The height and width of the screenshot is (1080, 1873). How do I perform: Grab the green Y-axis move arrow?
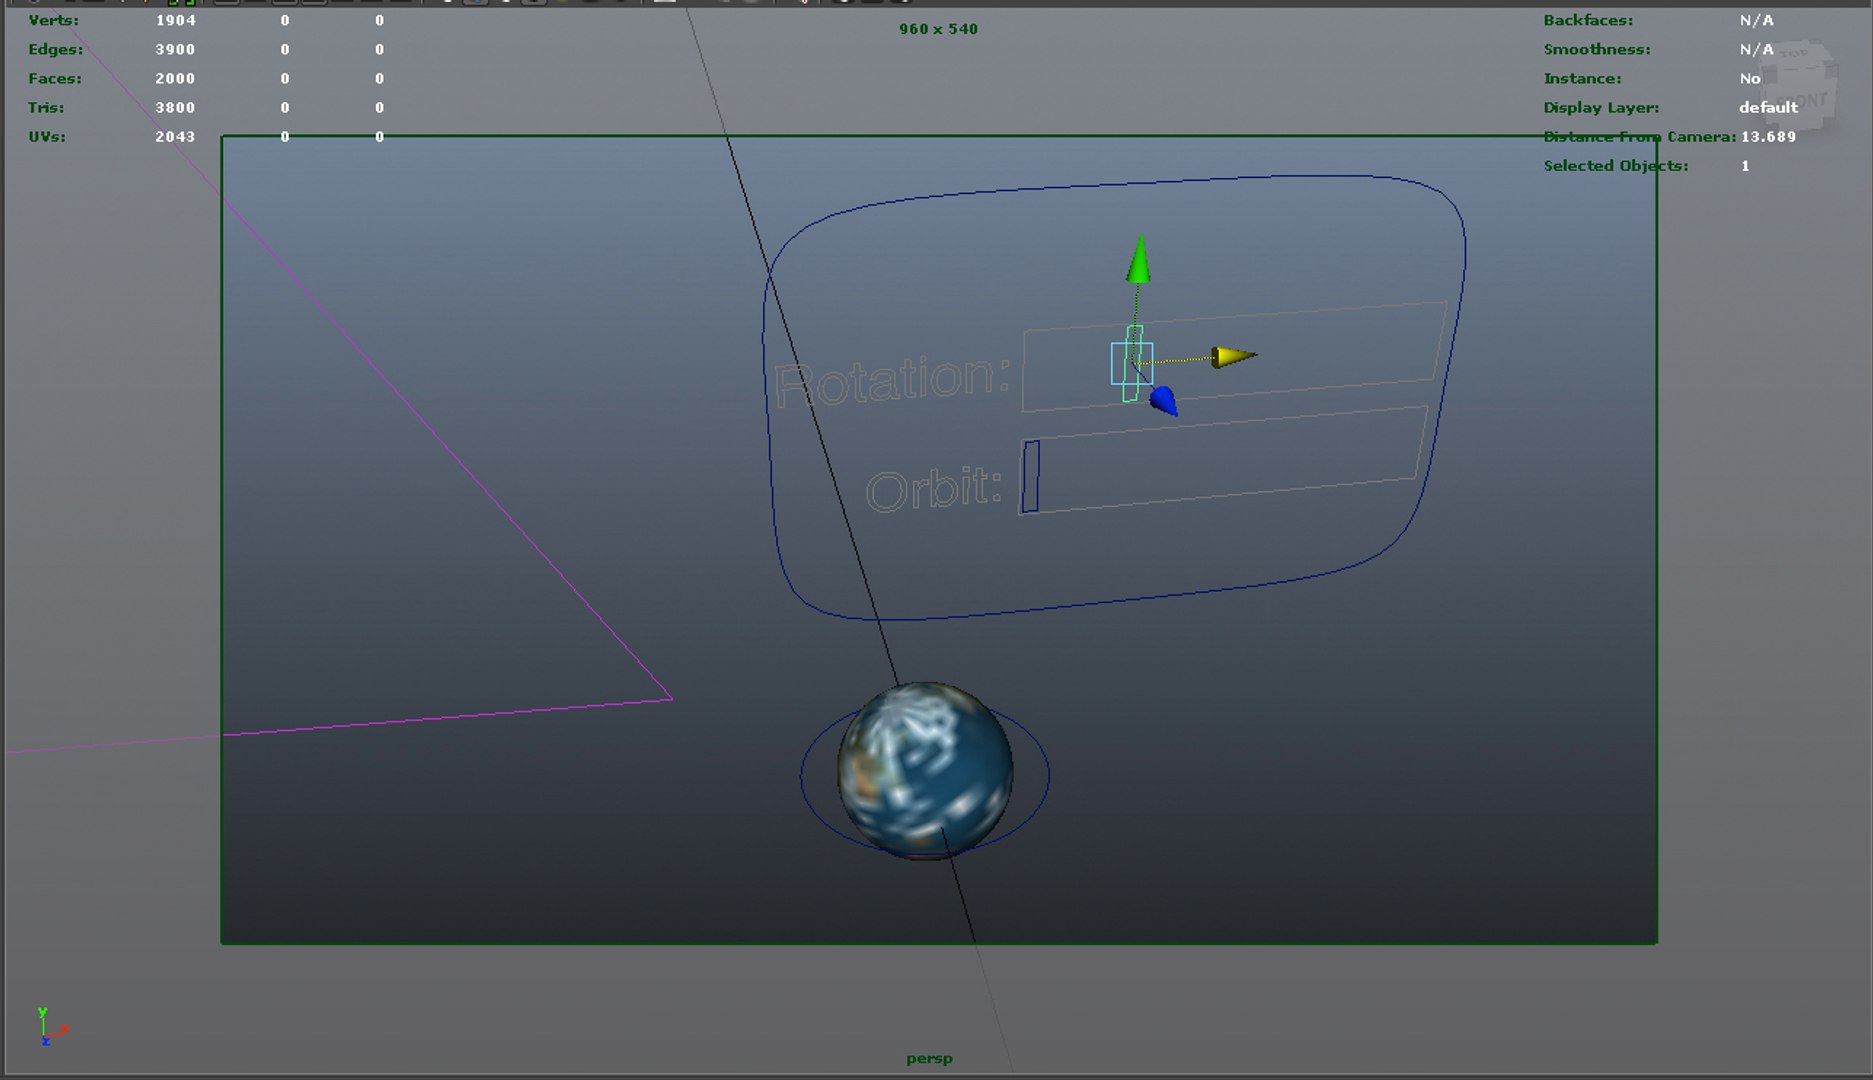click(x=1138, y=259)
